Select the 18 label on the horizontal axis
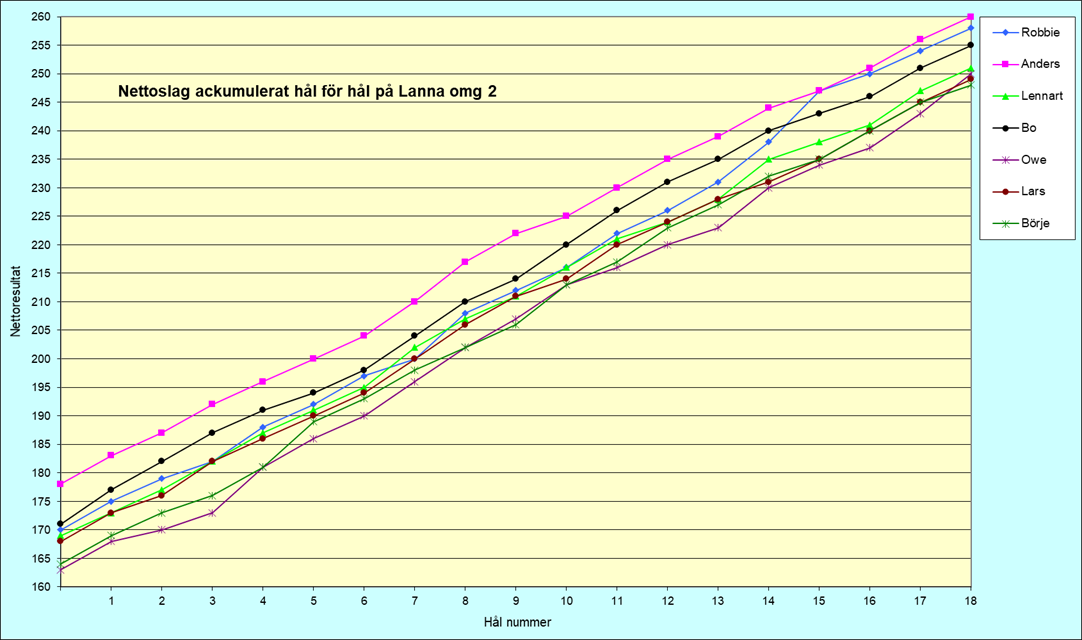Viewport: 1082px width, 640px height. [x=970, y=601]
